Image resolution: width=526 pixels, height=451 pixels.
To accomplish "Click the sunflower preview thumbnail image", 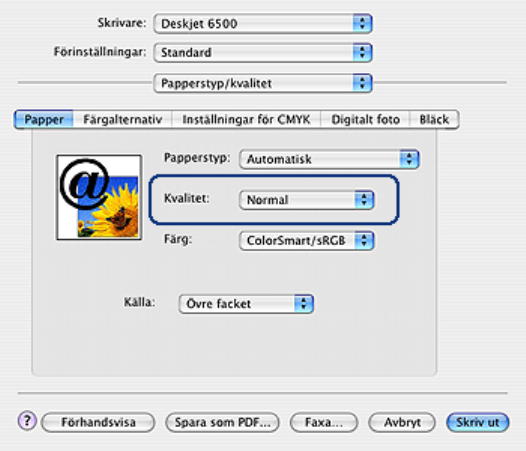I will pyautogui.click(x=99, y=197).
